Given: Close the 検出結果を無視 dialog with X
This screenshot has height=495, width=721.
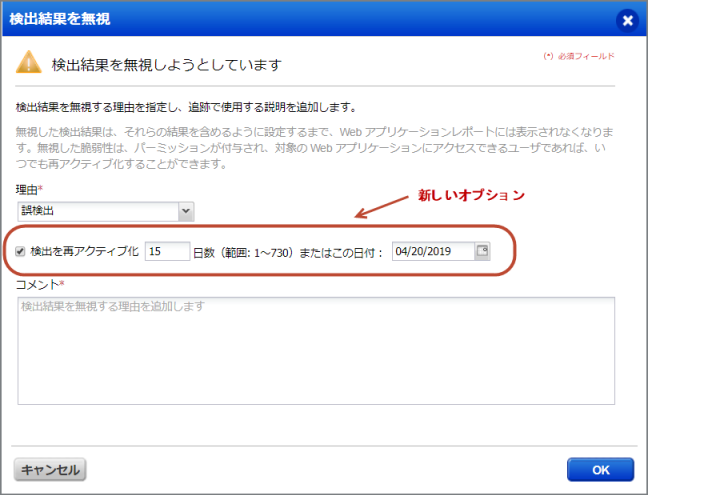Looking at the screenshot, I should (627, 19).
